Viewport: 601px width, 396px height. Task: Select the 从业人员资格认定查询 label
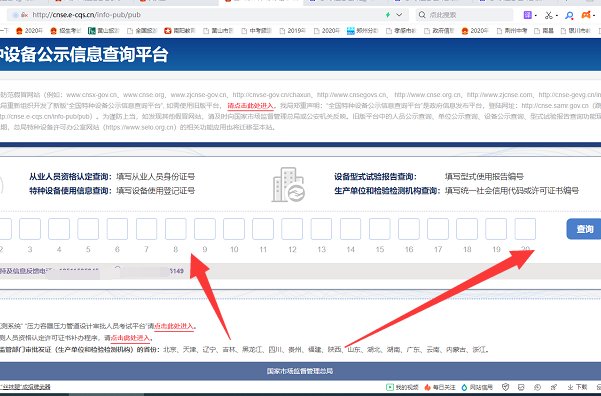tap(70, 177)
